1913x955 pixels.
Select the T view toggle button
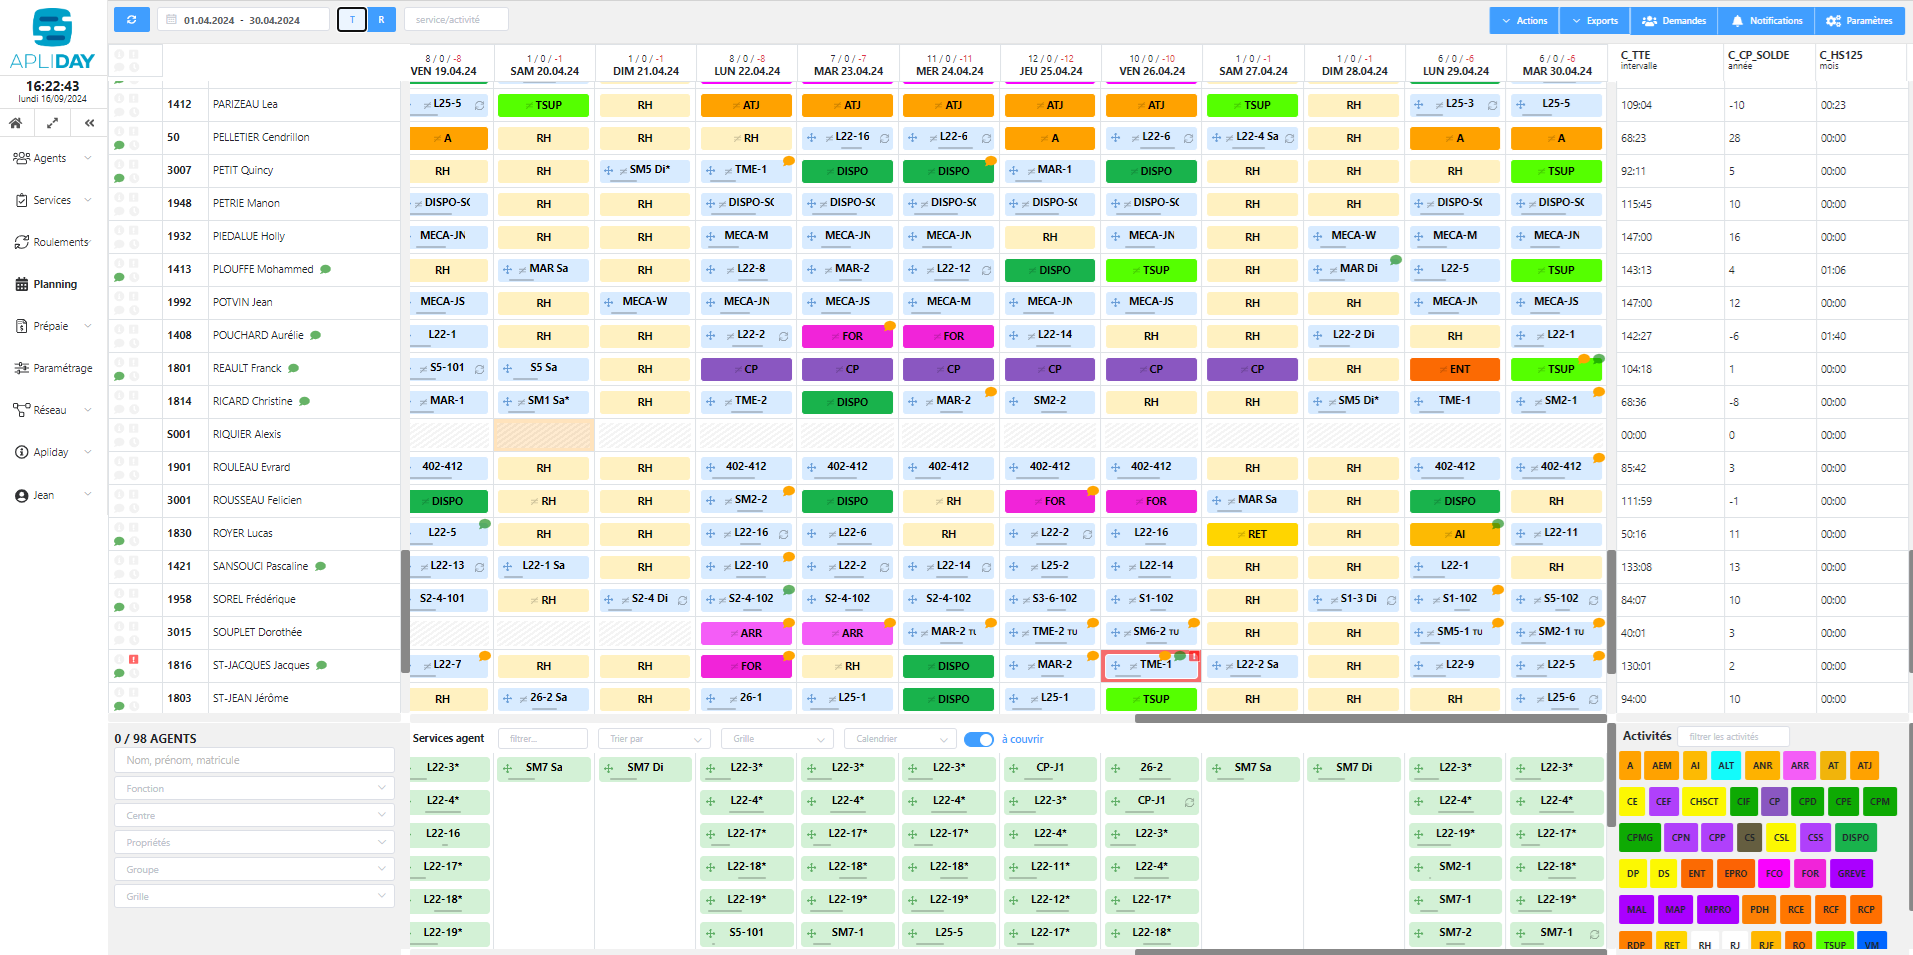pyautogui.click(x=352, y=20)
